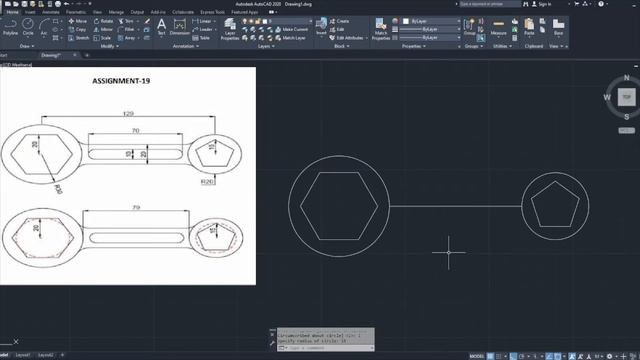Add a new drawing tab with plus

87,55
